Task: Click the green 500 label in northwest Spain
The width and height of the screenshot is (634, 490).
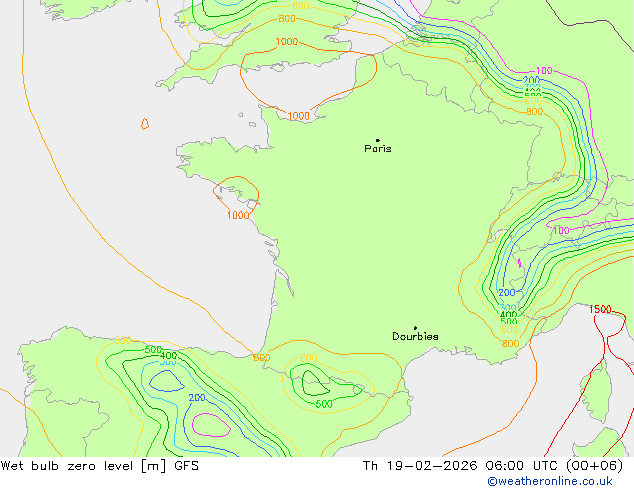Action: coord(153,350)
